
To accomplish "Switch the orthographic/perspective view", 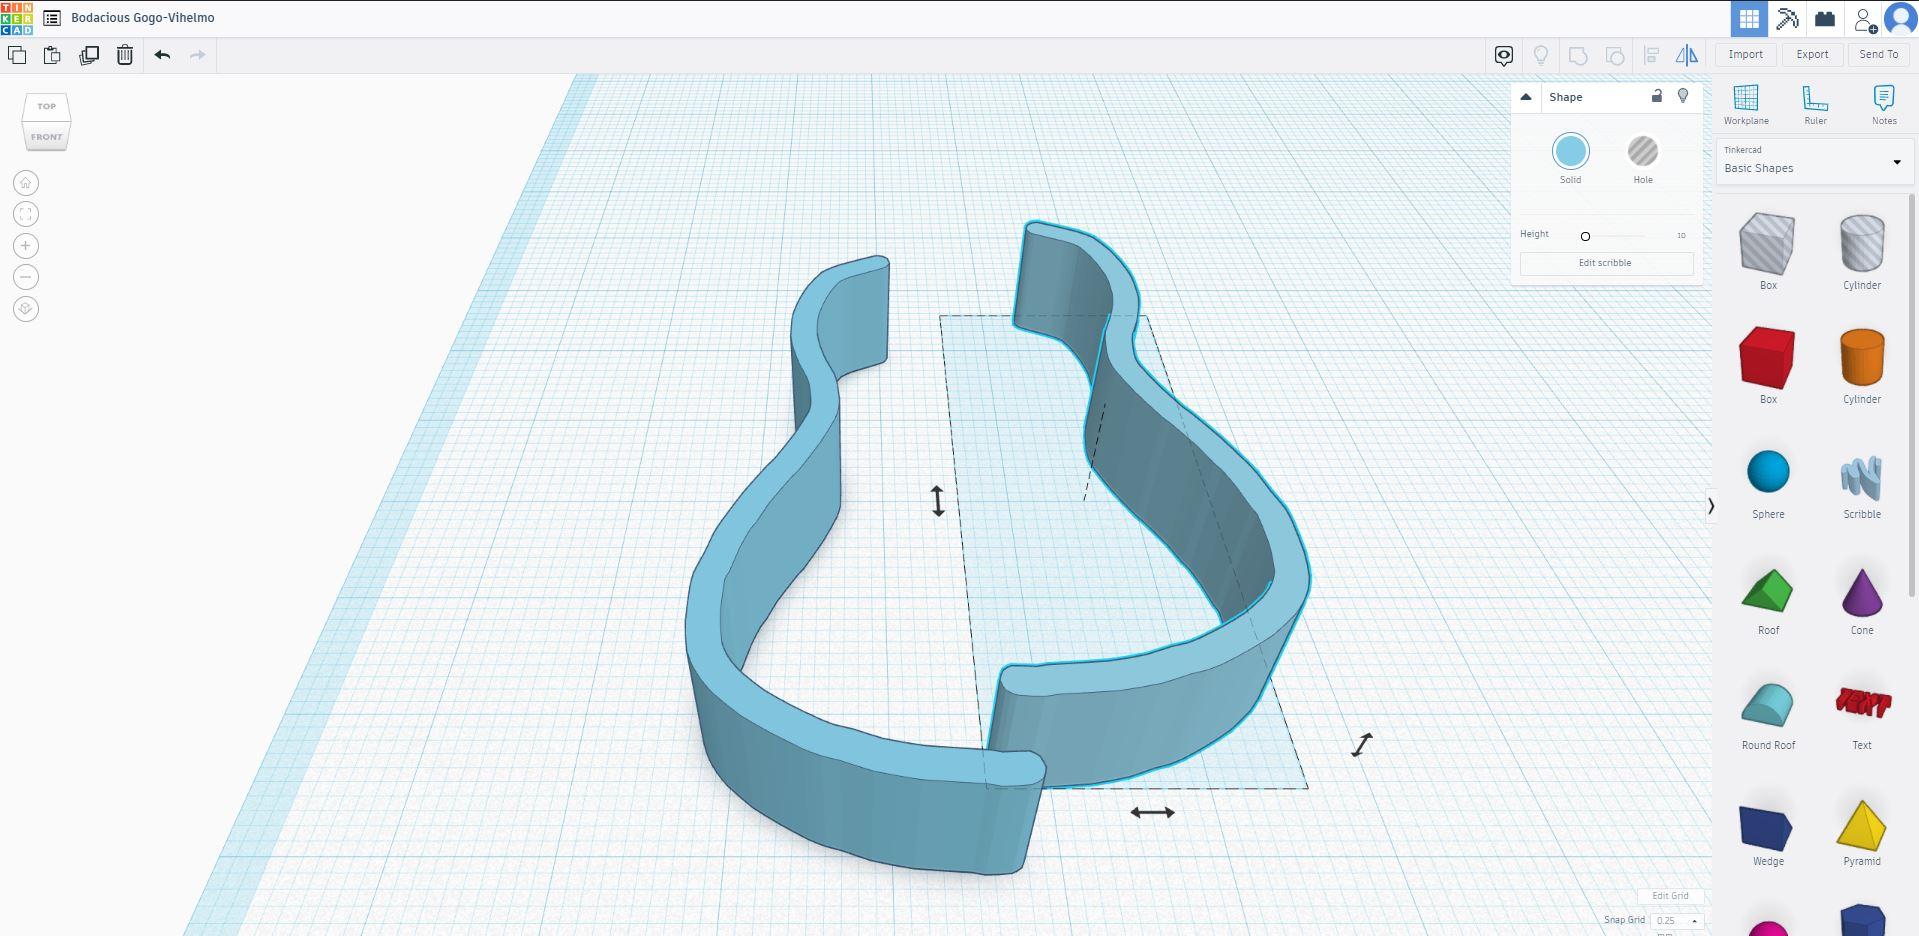I will coord(26,309).
